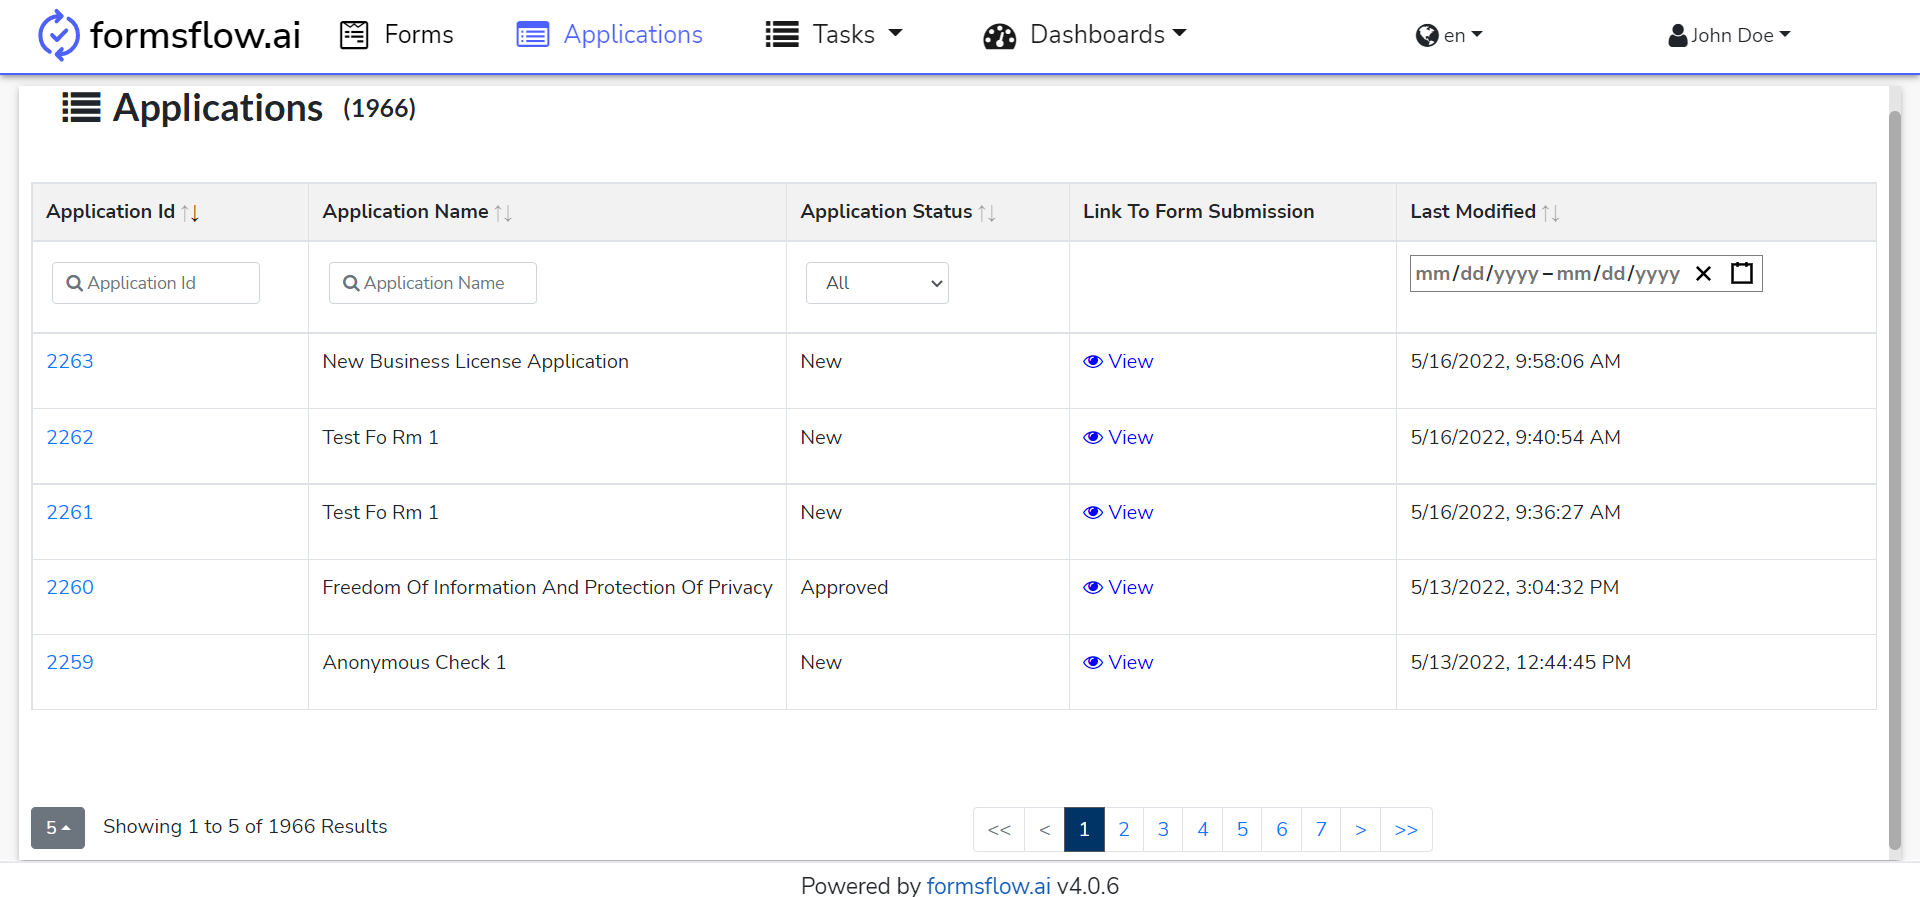The width and height of the screenshot is (1920, 897).
Task: Open the date range calendar icon
Action: 1742,273
